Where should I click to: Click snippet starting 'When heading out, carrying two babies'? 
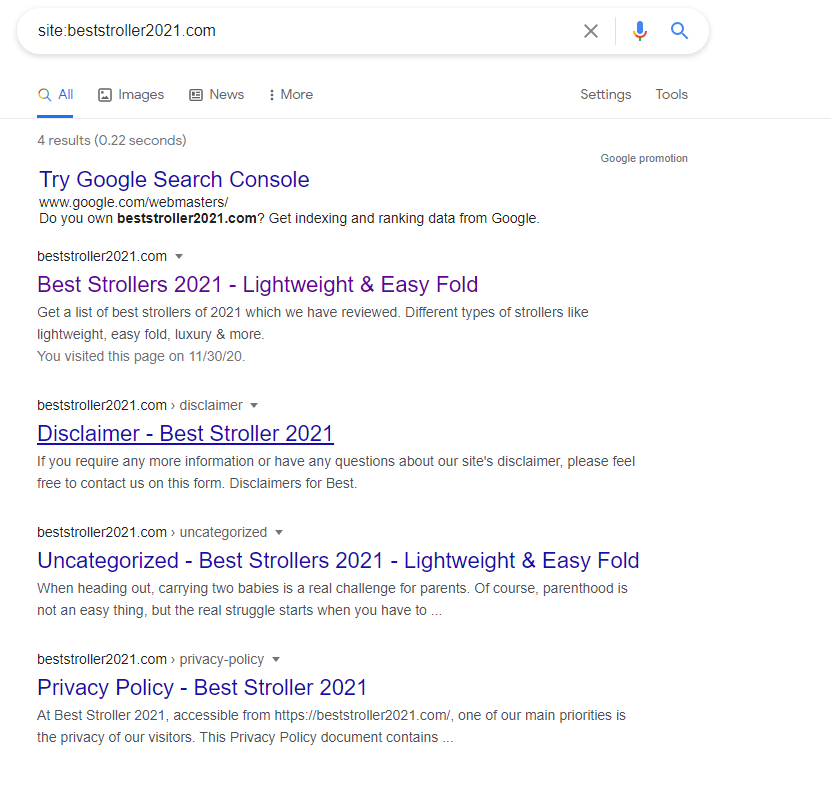coord(332,599)
